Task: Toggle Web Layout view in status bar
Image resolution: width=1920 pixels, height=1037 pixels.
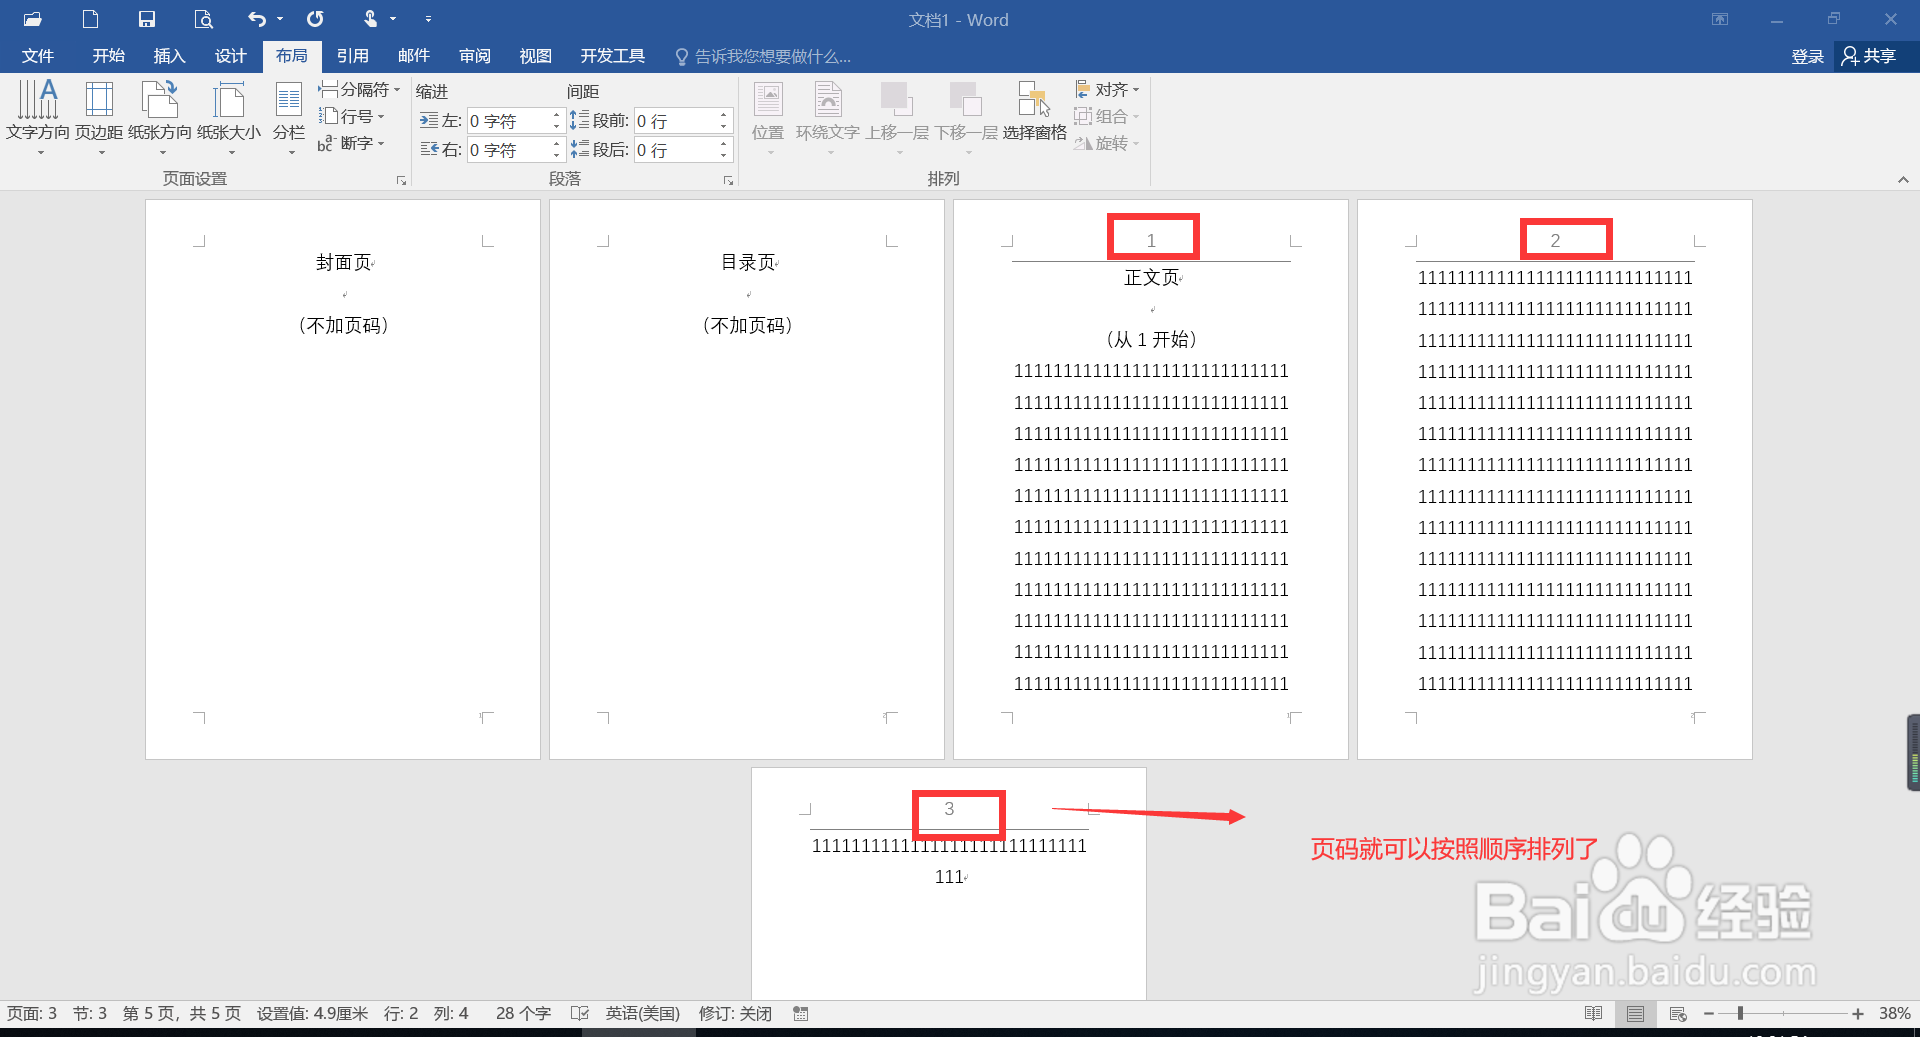Action: click(x=1678, y=1013)
